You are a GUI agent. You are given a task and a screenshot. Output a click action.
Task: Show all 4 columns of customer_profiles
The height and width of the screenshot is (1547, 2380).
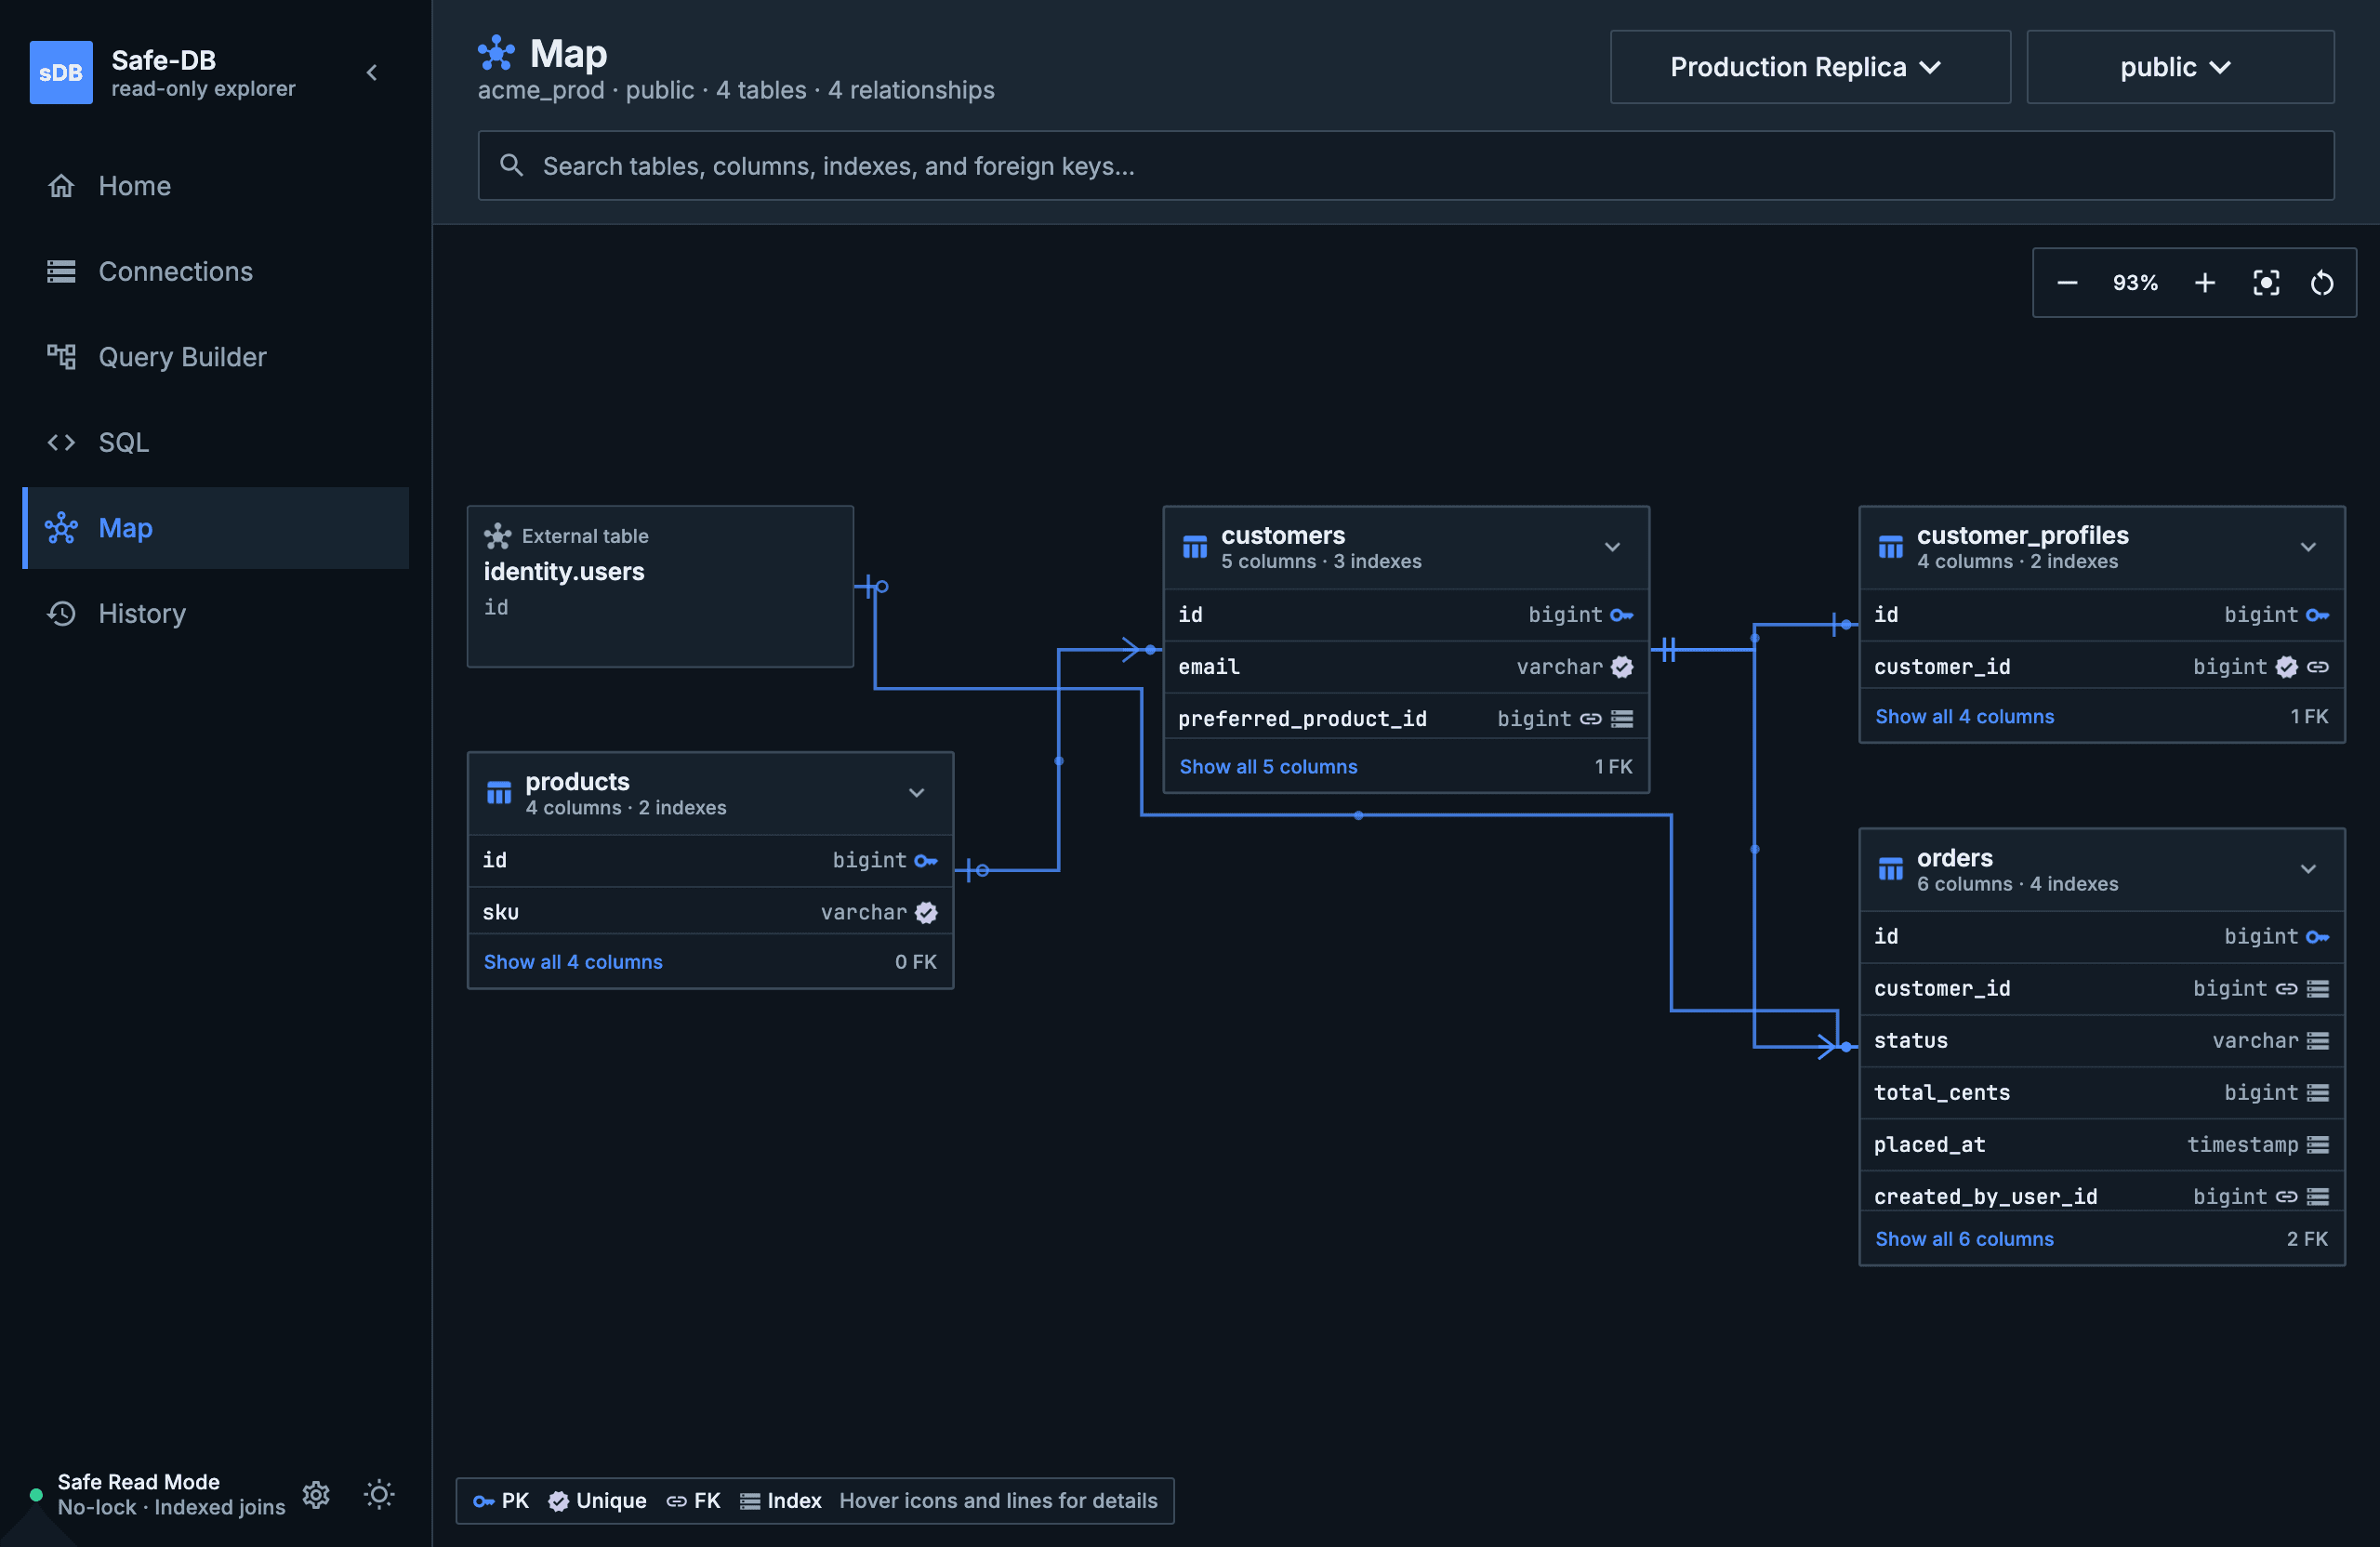(x=1964, y=717)
